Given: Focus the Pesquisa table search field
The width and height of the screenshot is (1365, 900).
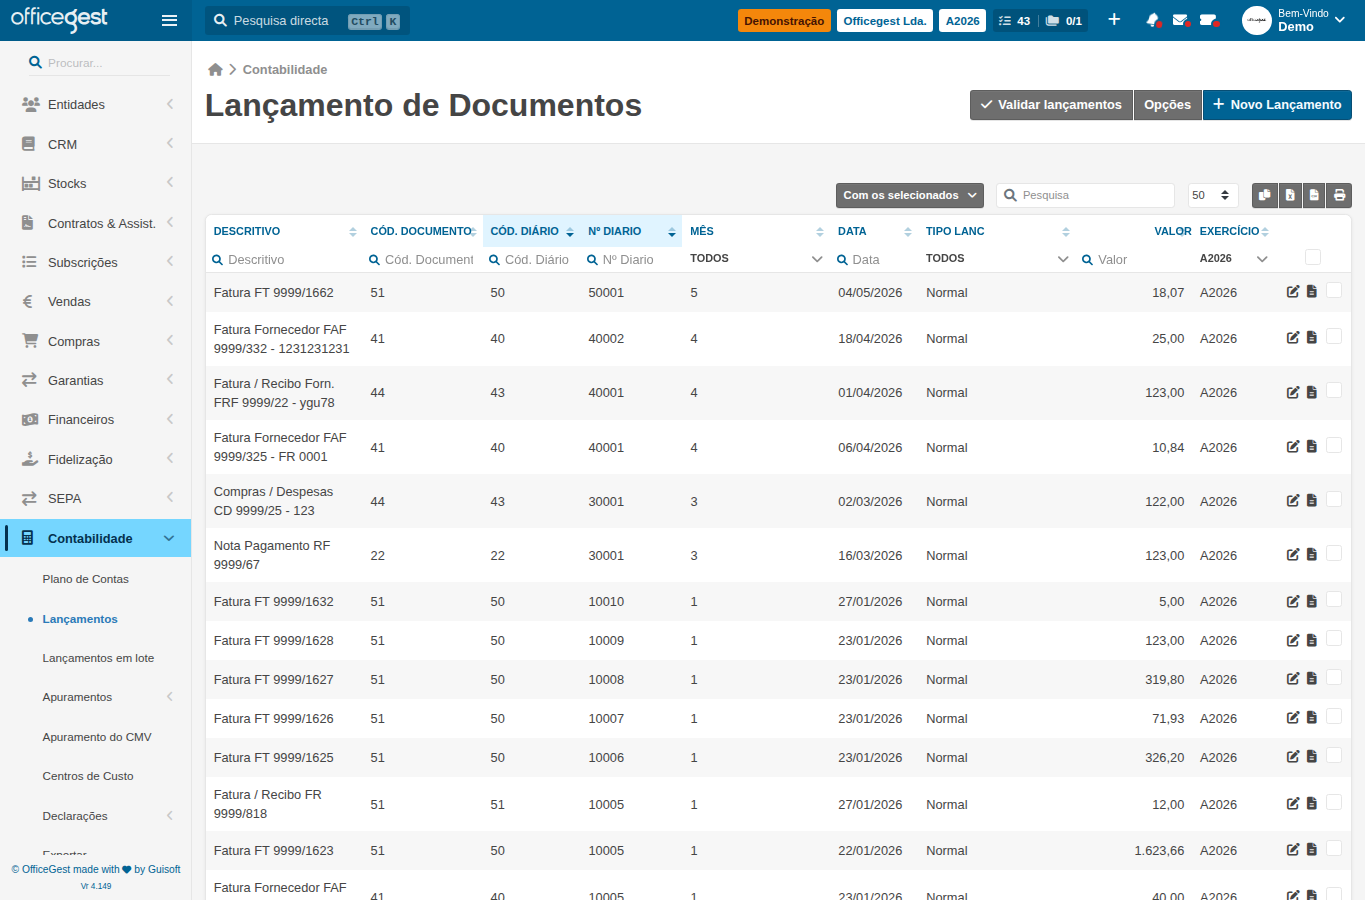Looking at the screenshot, I should point(1086,195).
